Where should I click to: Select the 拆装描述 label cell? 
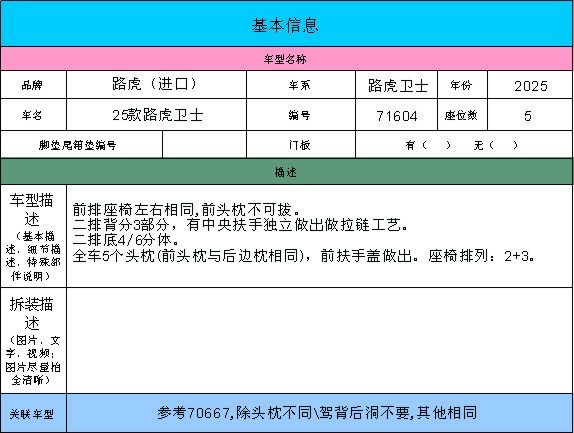[x=33, y=341]
